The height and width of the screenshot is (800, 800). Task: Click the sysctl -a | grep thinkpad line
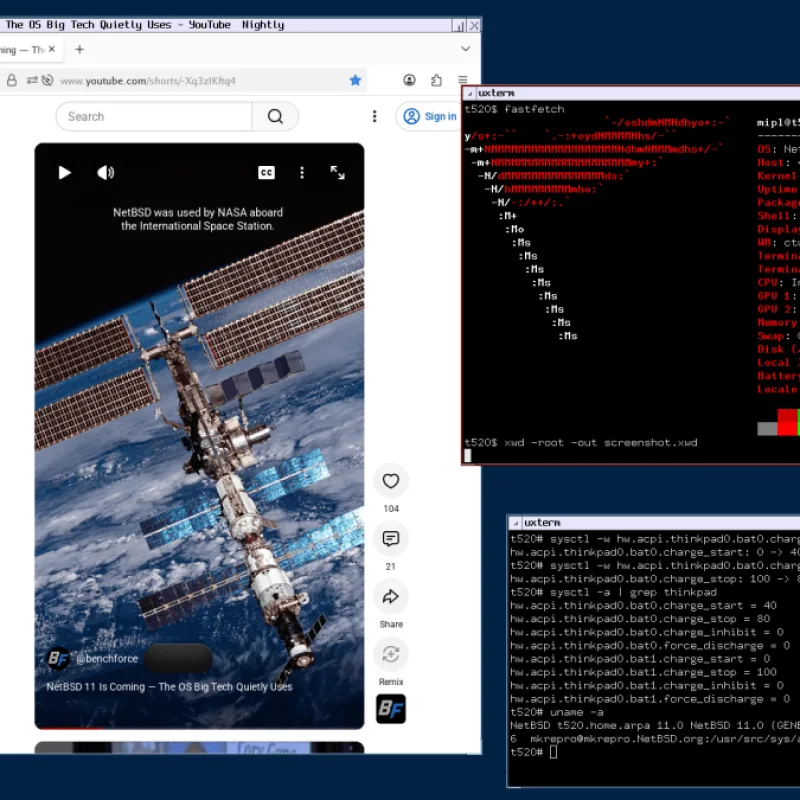click(x=633, y=592)
